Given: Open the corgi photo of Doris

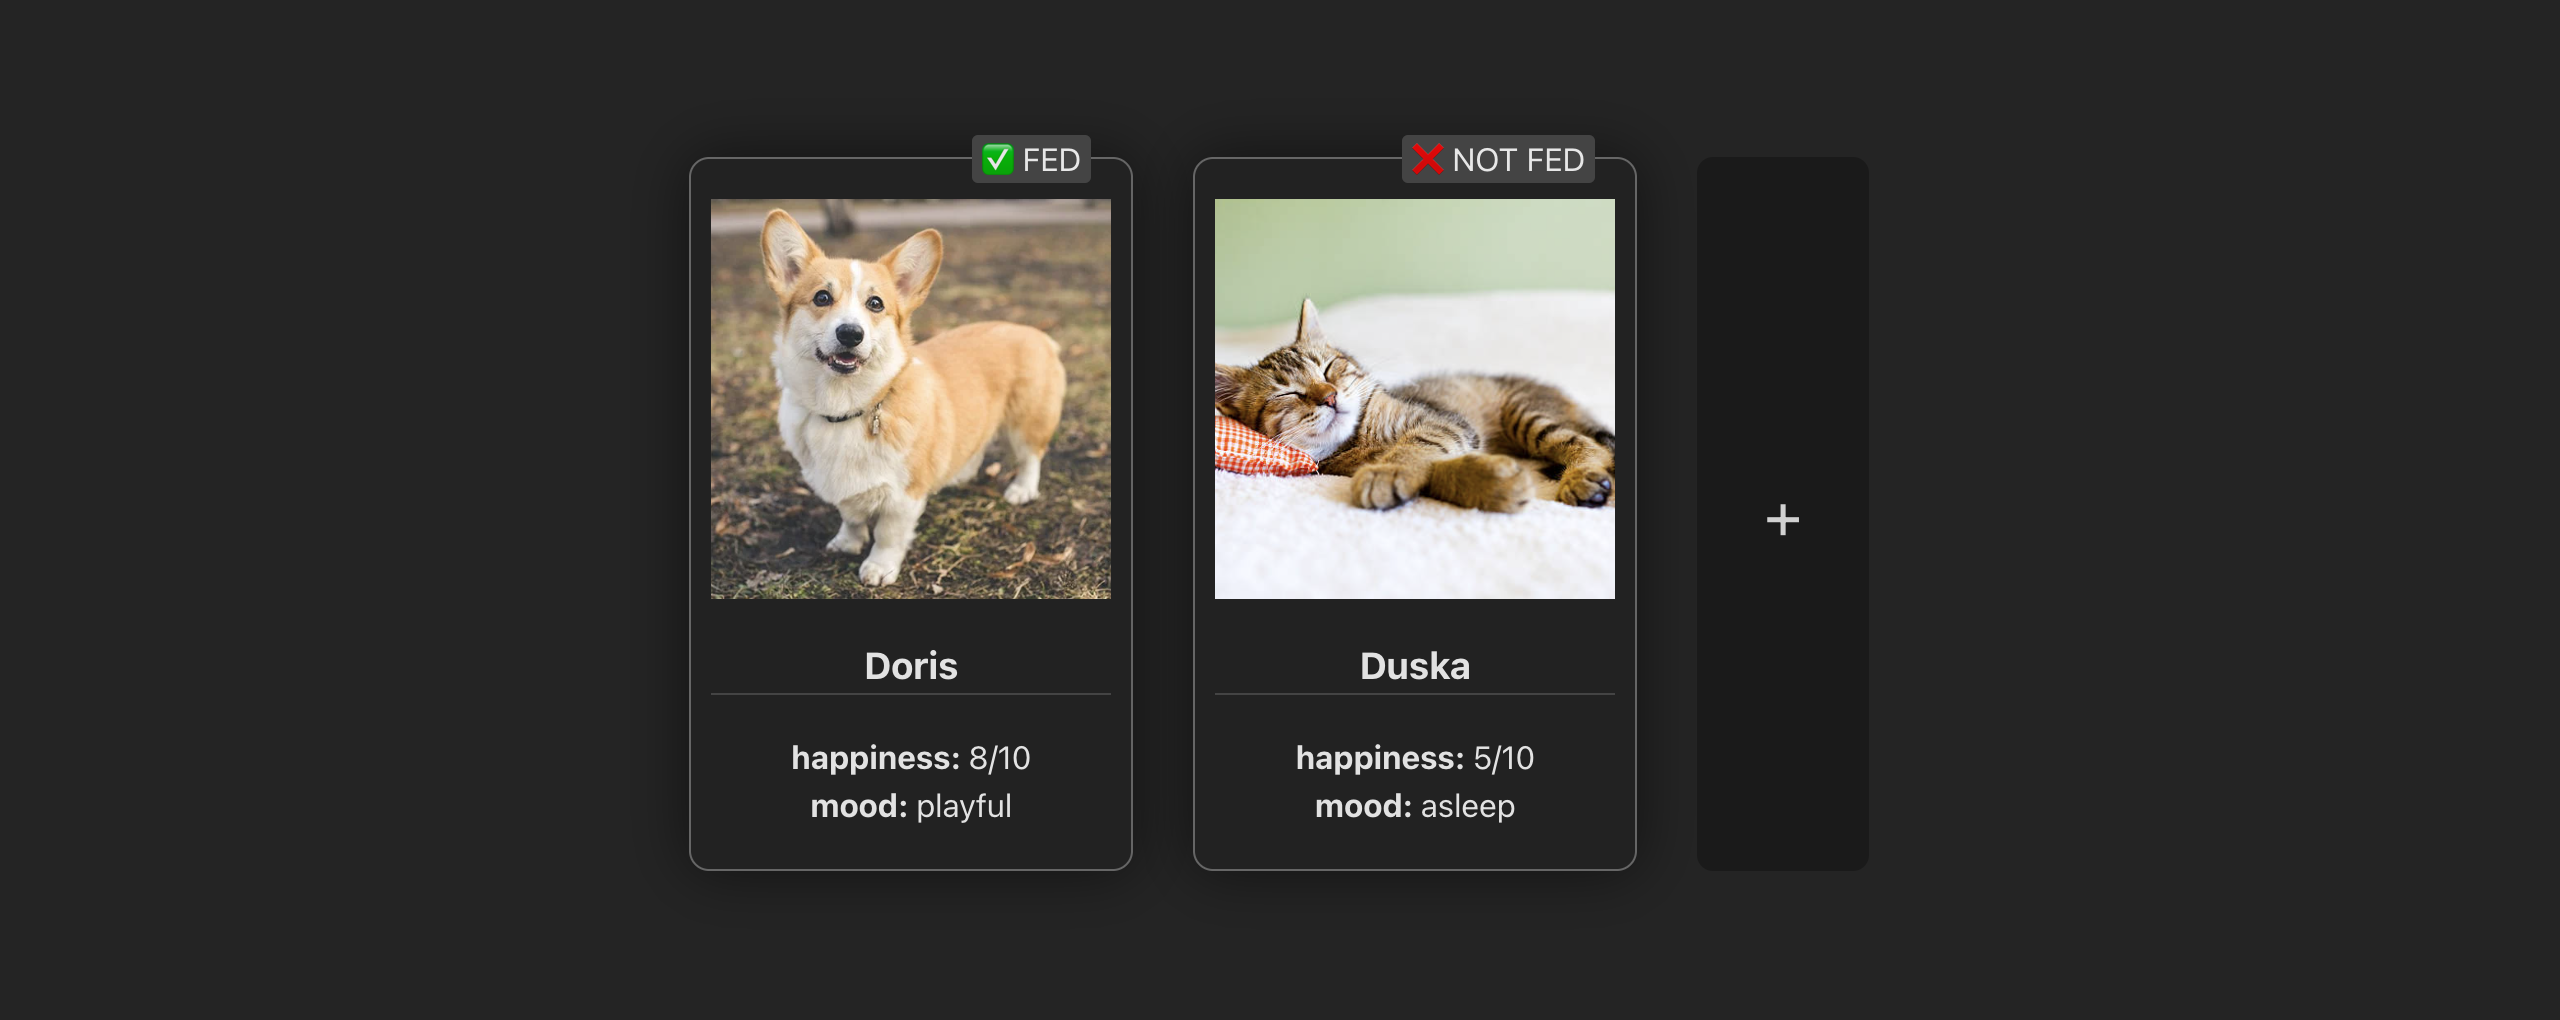Looking at the screenshot, I should click(x=911, y=399).
